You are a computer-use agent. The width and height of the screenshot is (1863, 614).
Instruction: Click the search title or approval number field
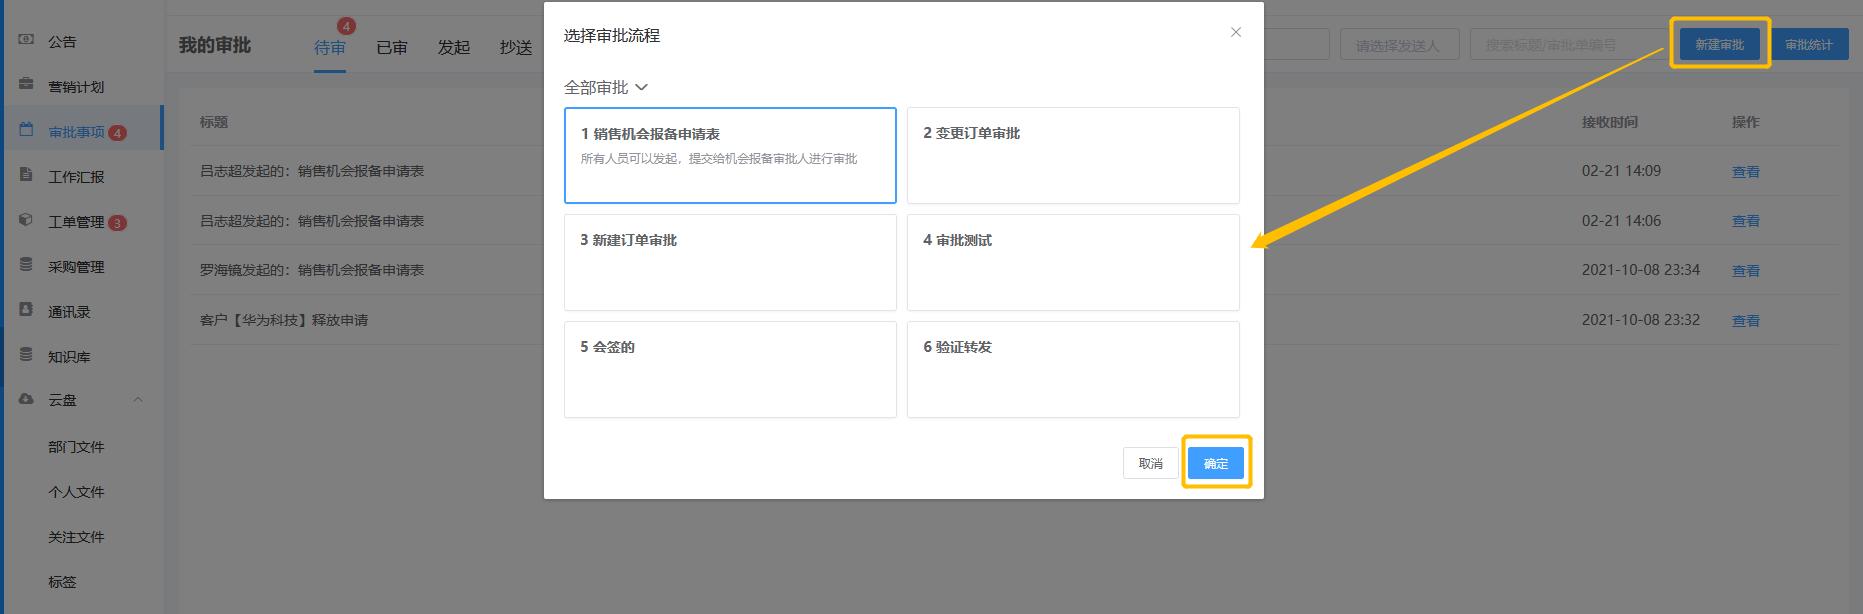(x=1565, y=45)
